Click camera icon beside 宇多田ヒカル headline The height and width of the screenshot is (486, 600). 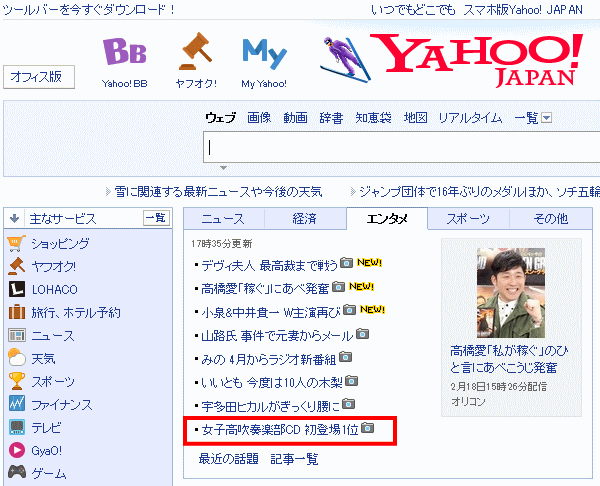[x=348, y=404]
